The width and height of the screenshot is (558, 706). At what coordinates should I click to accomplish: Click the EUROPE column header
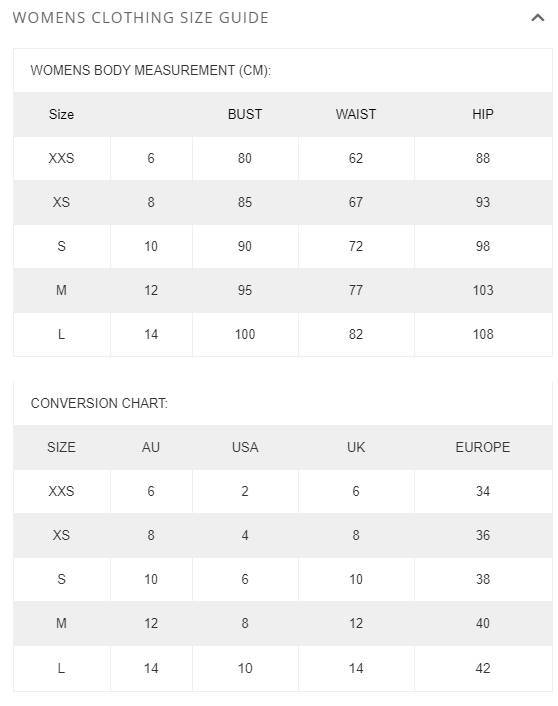pyautogui.click(x=483, y=447)
